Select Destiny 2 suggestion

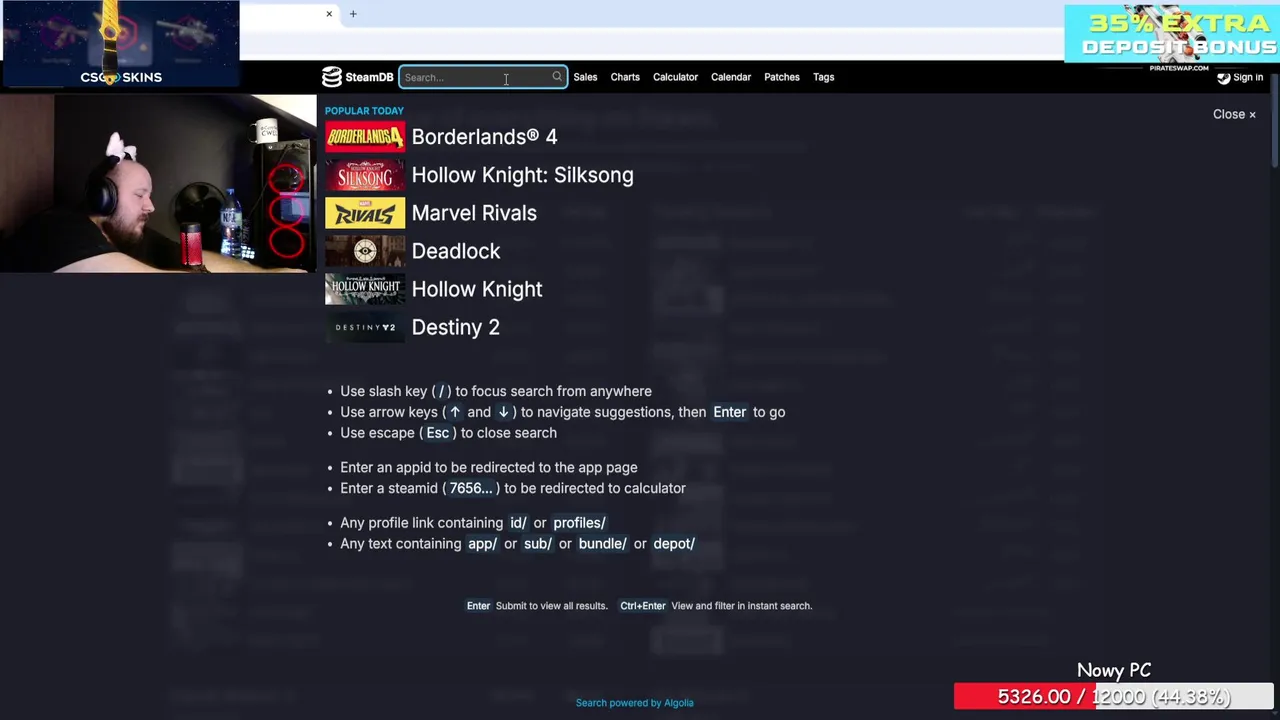tap(455, 327)
